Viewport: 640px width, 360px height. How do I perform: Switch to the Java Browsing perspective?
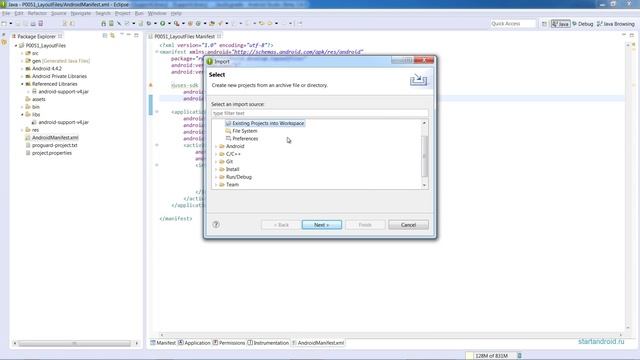[x=616, y=24]
